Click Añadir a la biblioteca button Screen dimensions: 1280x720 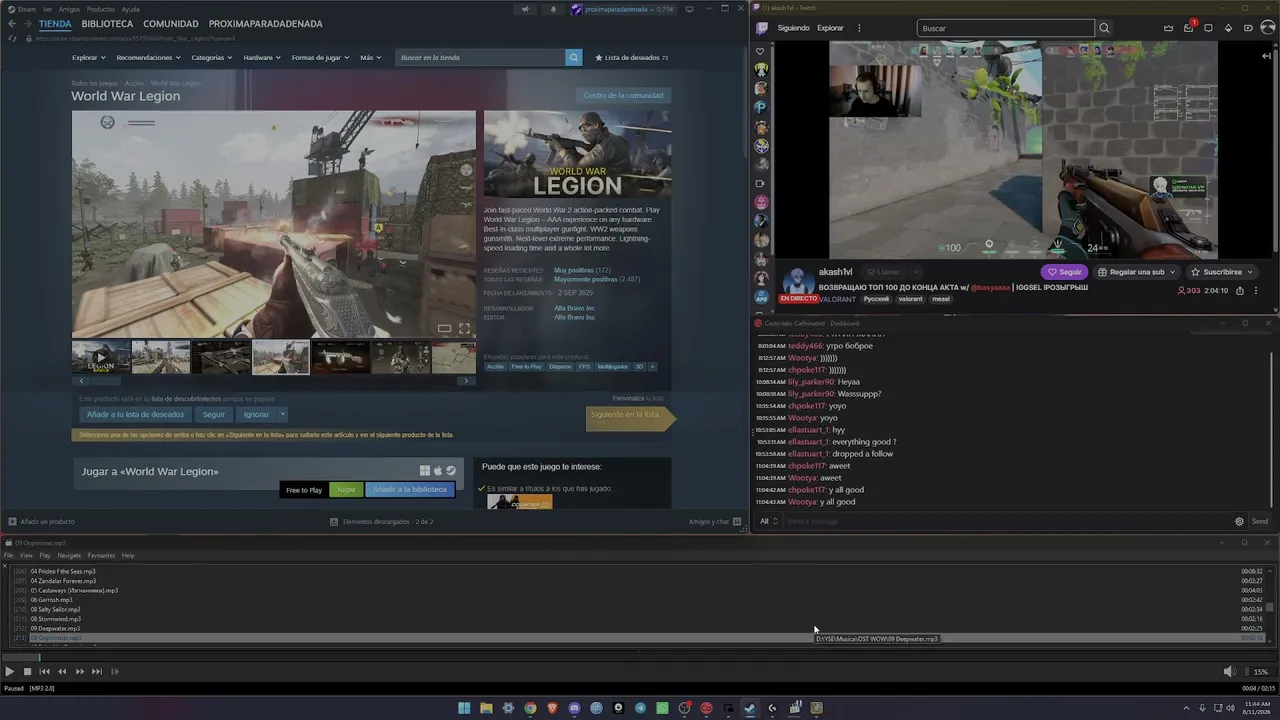pyautogui.click(x=410, y=490)
